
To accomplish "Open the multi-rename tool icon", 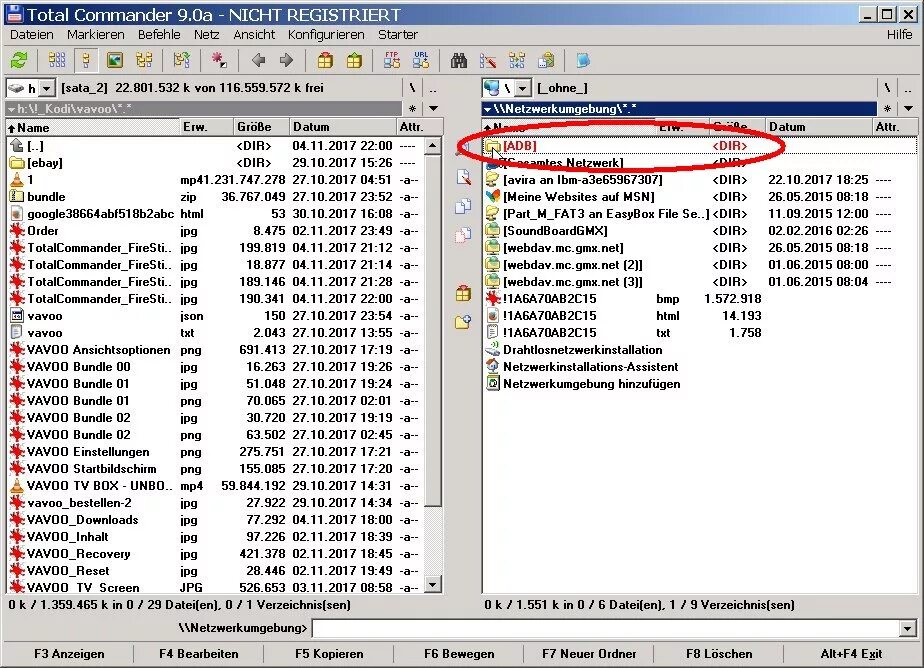I will pyautogui.click(x=488, y=60).
